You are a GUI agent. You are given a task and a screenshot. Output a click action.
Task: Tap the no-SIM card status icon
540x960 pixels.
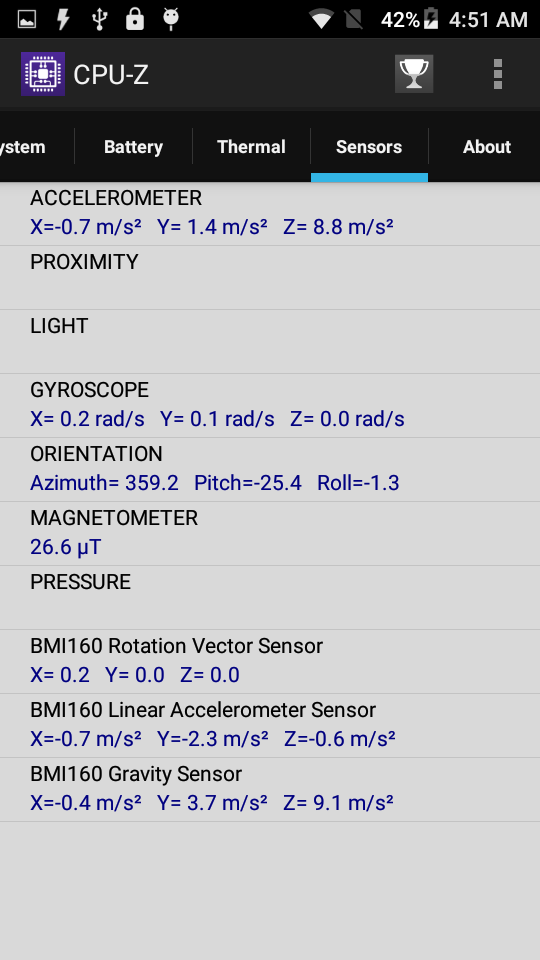(x=354, y=19)
